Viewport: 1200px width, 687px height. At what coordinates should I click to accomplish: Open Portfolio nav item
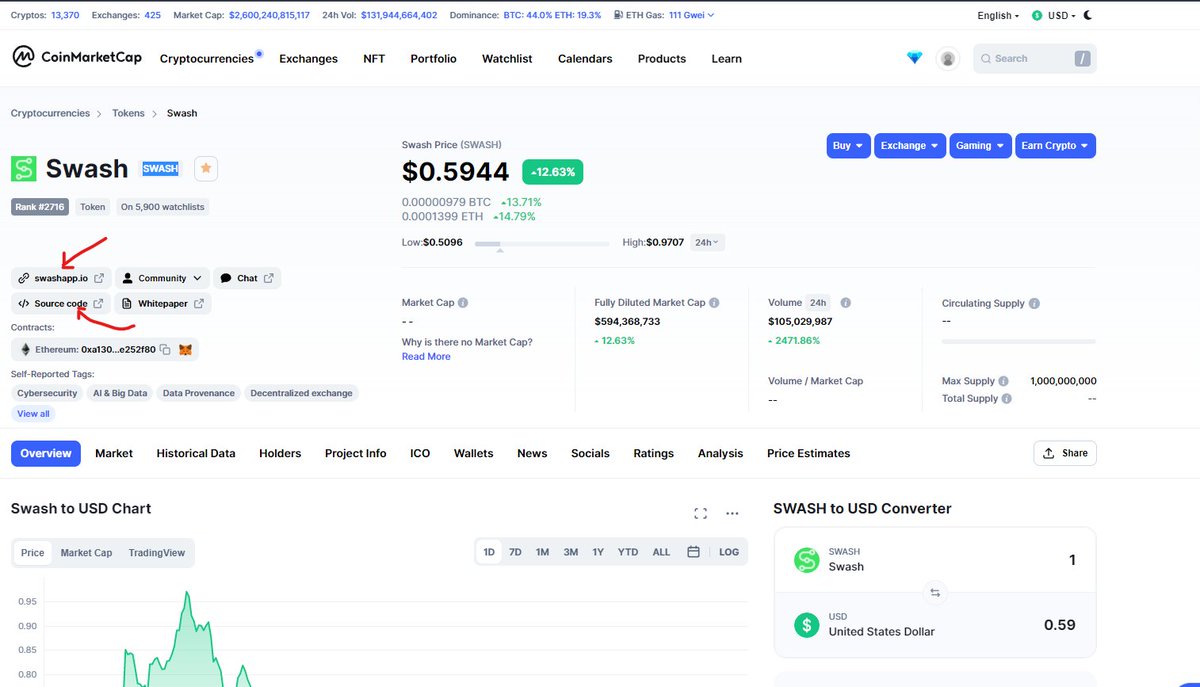click(x=433, y=59)
